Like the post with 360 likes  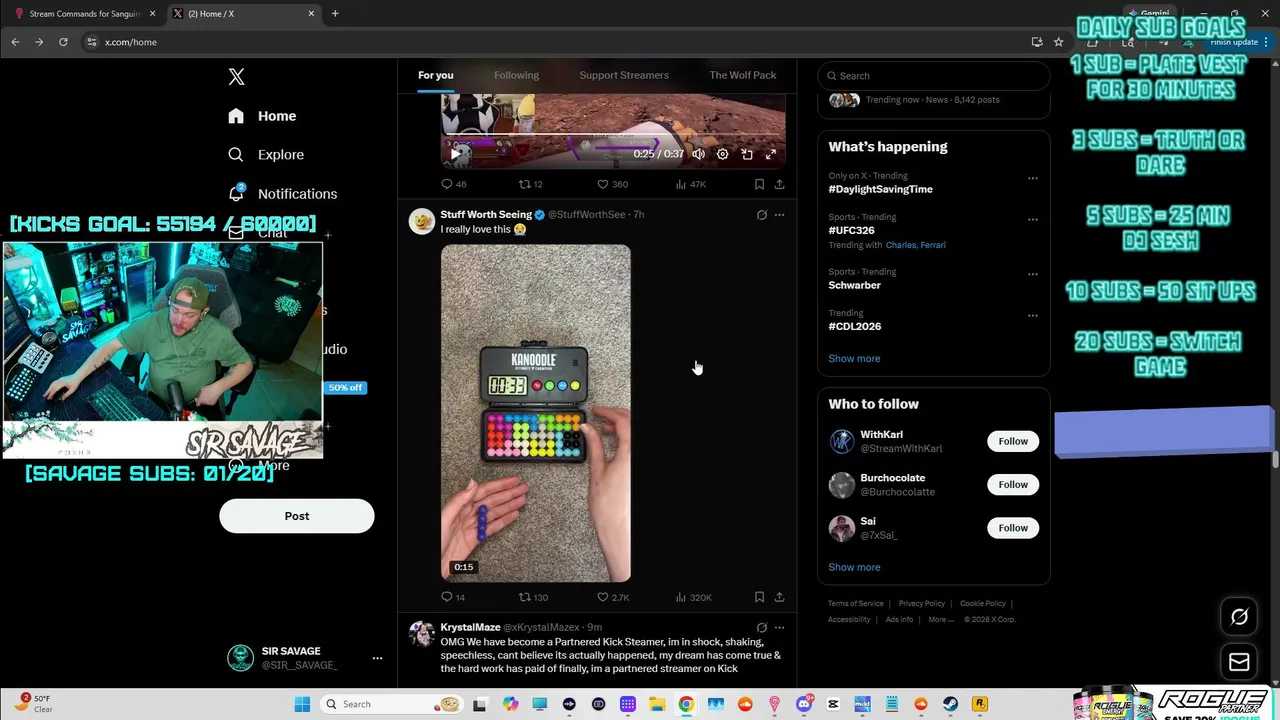click(612, 184)
